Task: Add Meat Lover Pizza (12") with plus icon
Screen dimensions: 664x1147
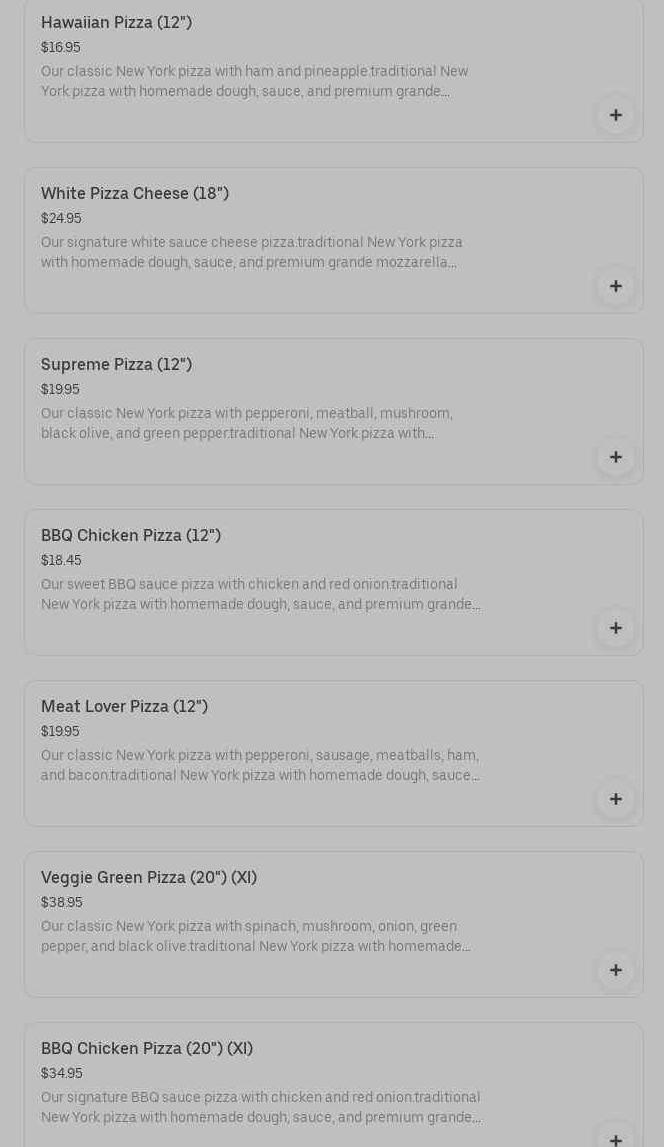Action: 615,799
